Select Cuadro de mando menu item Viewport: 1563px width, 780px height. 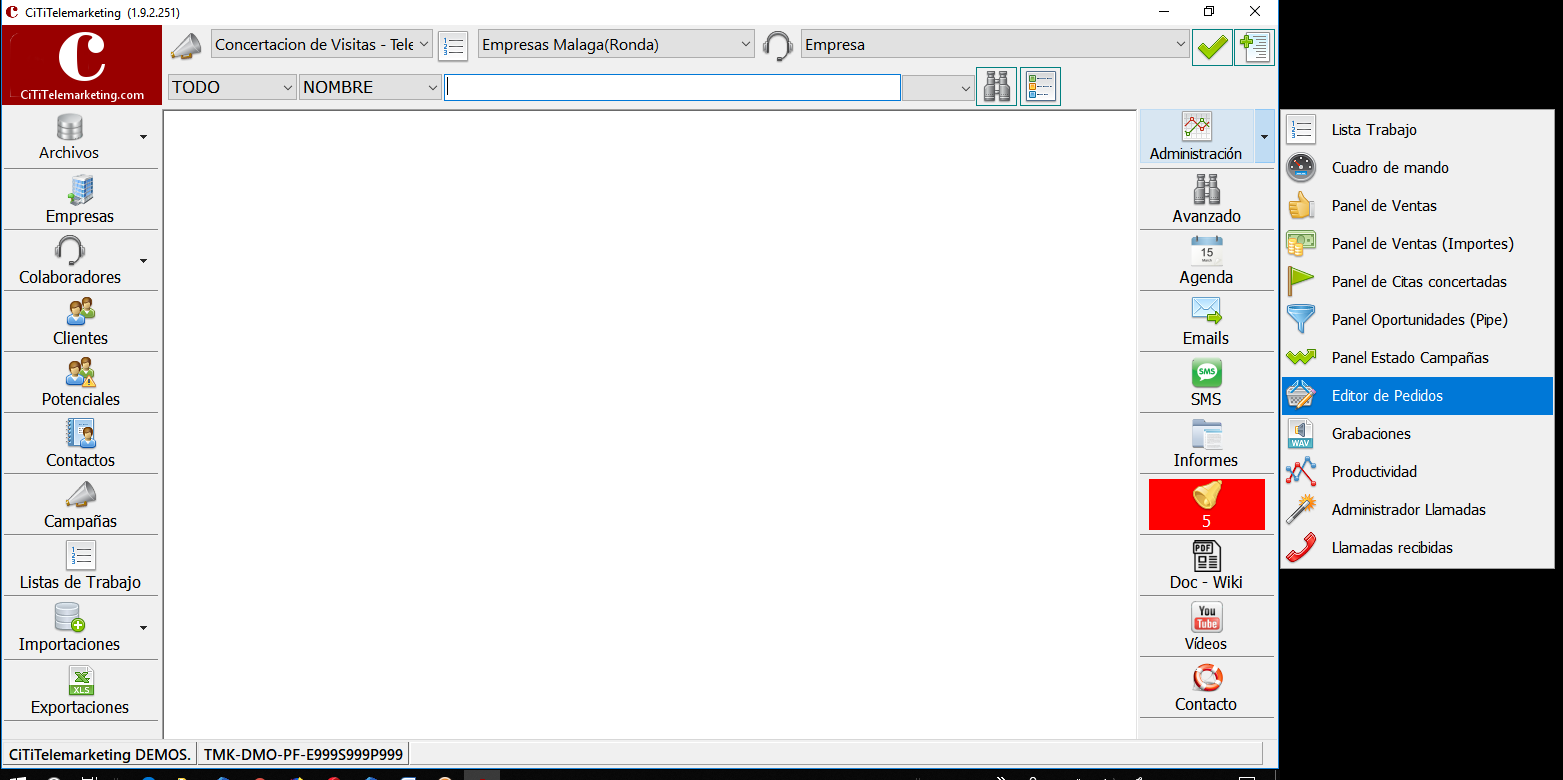coord(1417,168)
